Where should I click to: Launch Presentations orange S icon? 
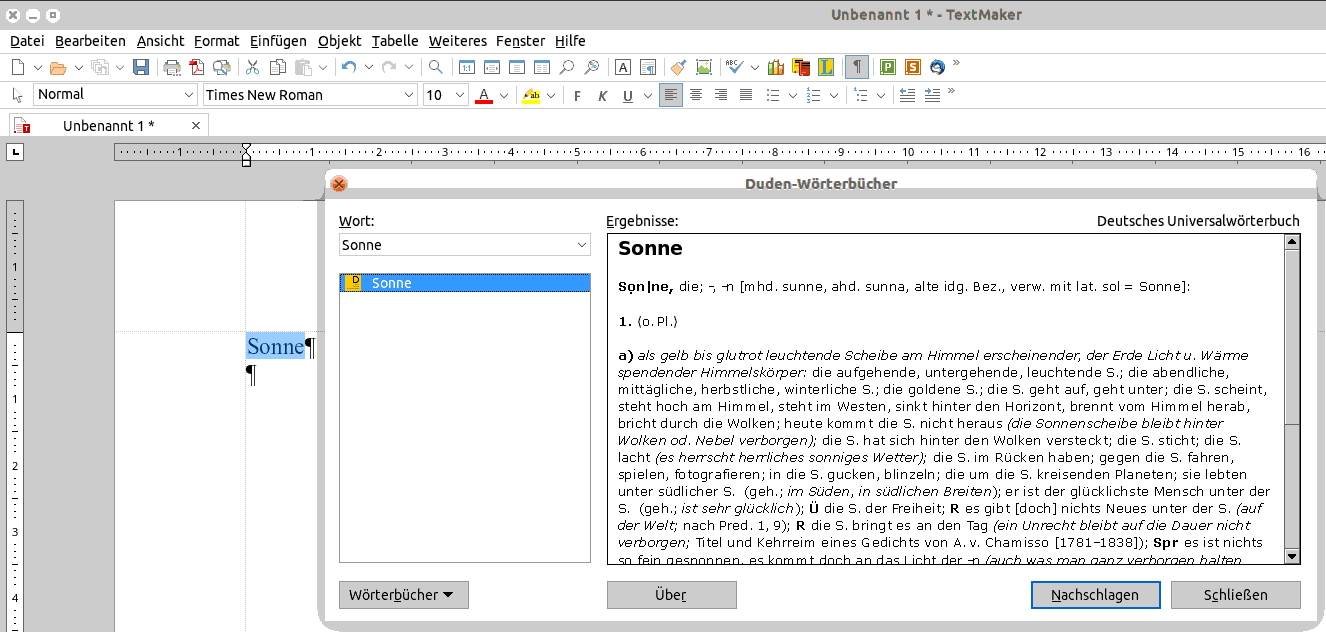click(x=912, y=67)
